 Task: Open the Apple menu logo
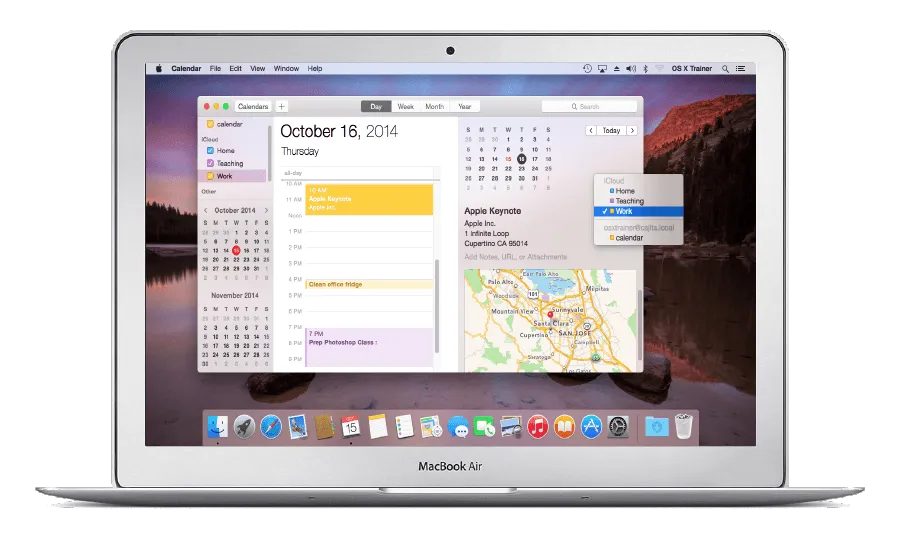click(158, 68)
